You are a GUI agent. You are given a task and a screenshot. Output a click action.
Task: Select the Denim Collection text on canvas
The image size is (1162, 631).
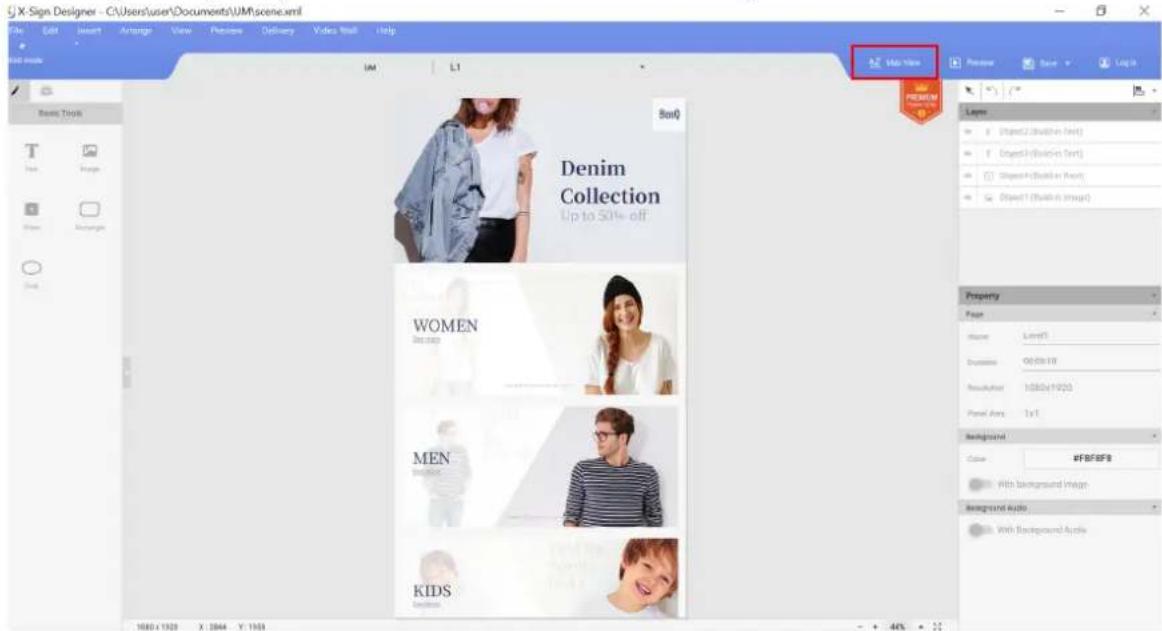pyautogui.click(x=609, y=182)
